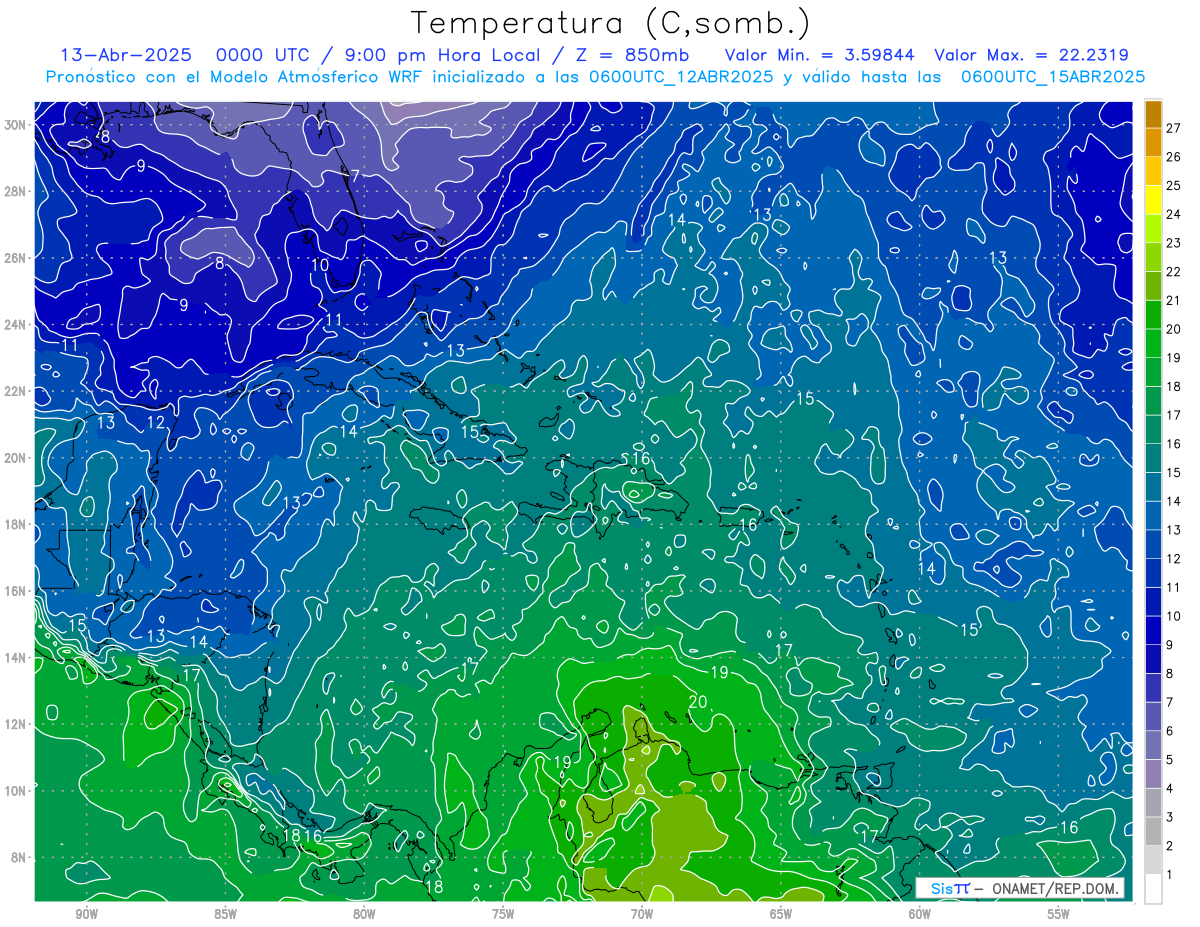Click the valid-until time '0600UTC_15ABR2025'
Image resolution: width=1200 pixels, height=927 pixels.
point(1053,76)
